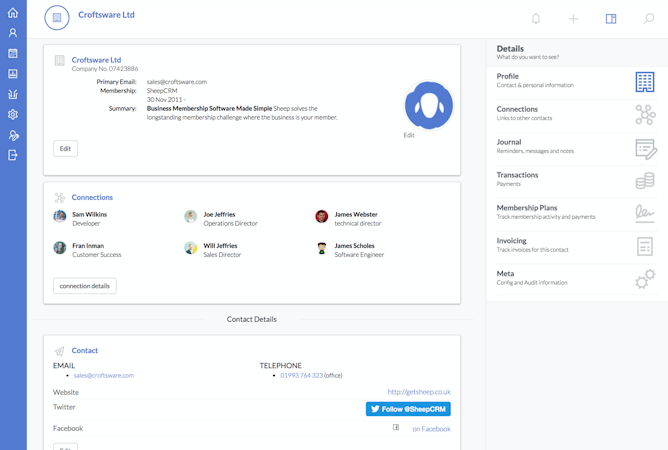Open notifications bell

coord(536,18)
